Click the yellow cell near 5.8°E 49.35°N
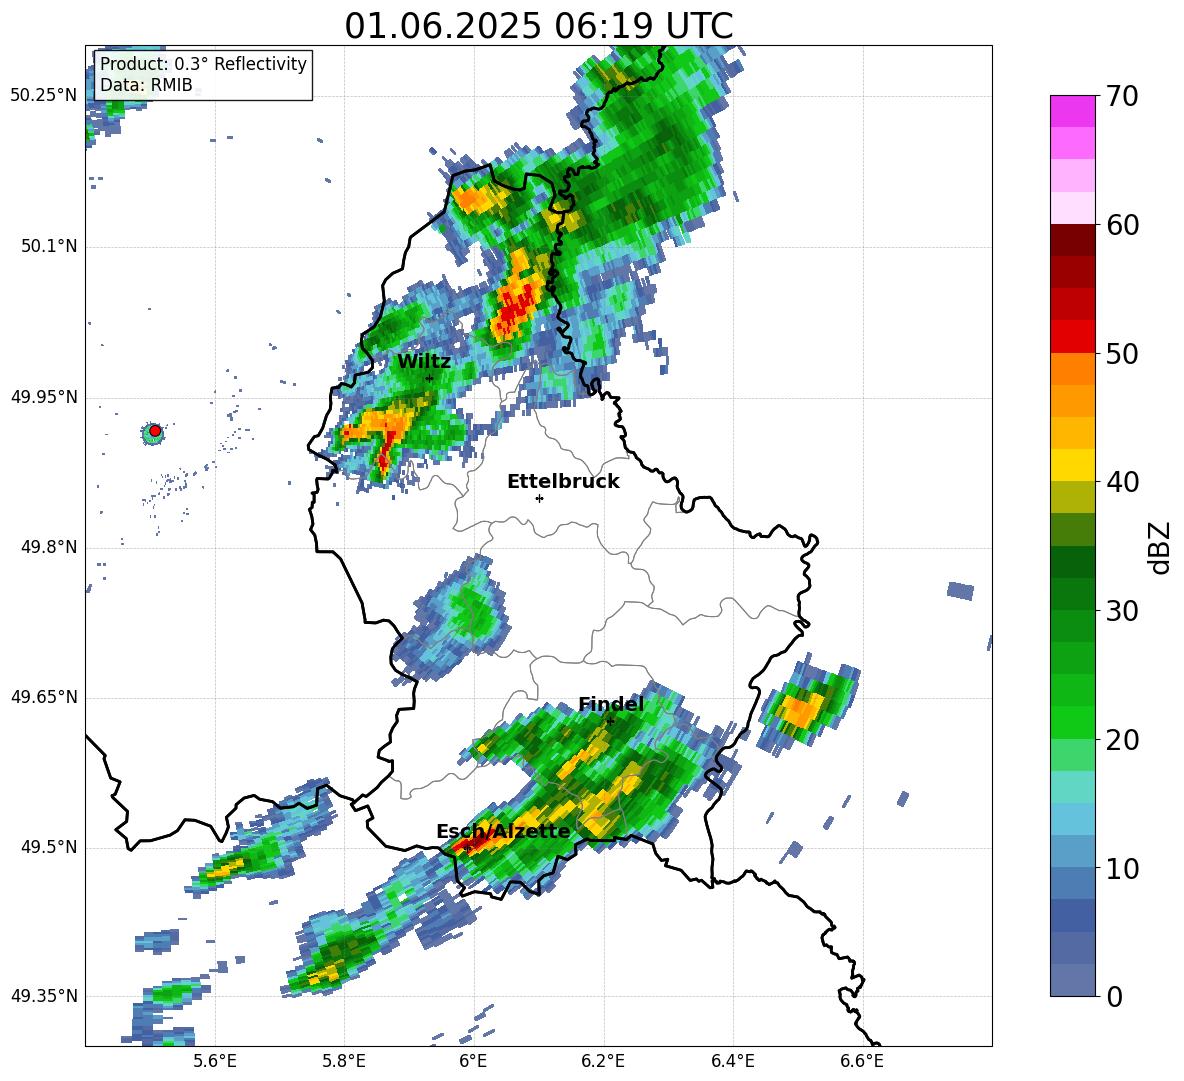 325,974
